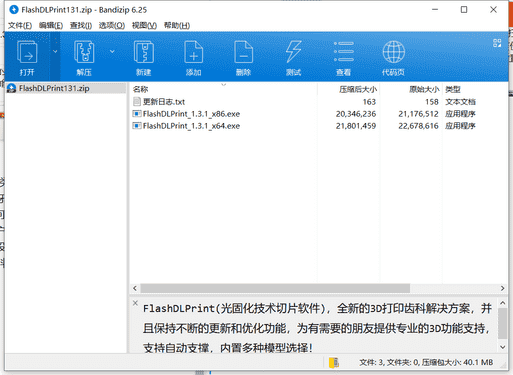Click the 查看 (View) list icon
The height and width of the screenshot is (375, 513).
[344, 52]
